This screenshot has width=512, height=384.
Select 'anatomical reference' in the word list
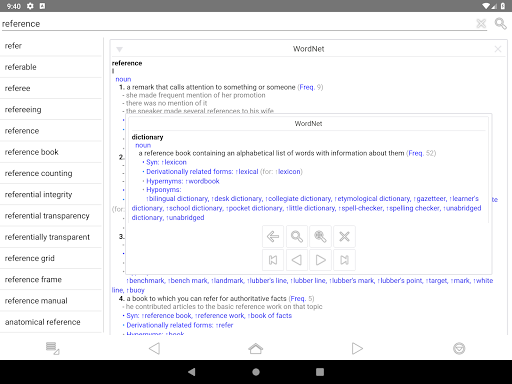[x=51, y=322]
